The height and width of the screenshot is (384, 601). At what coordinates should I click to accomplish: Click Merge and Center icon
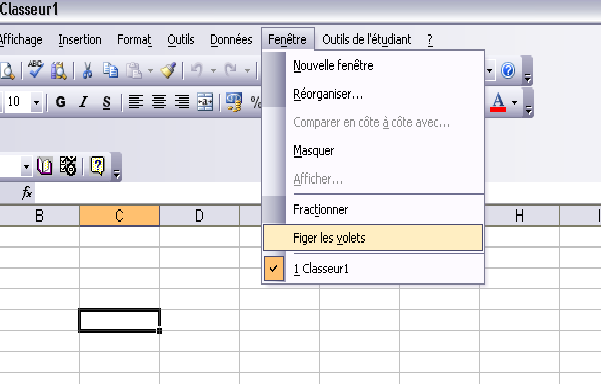(x=205, y=102)
